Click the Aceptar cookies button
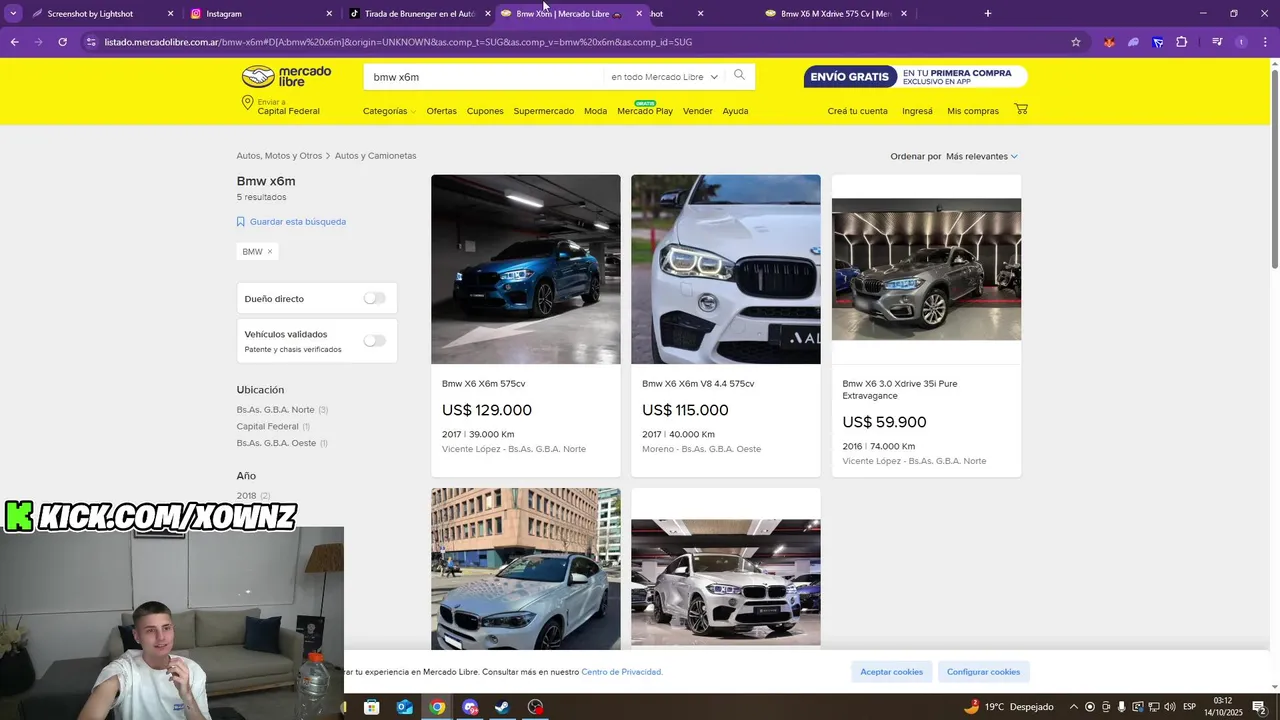The image size is (1280, 720). click(892, 672)
